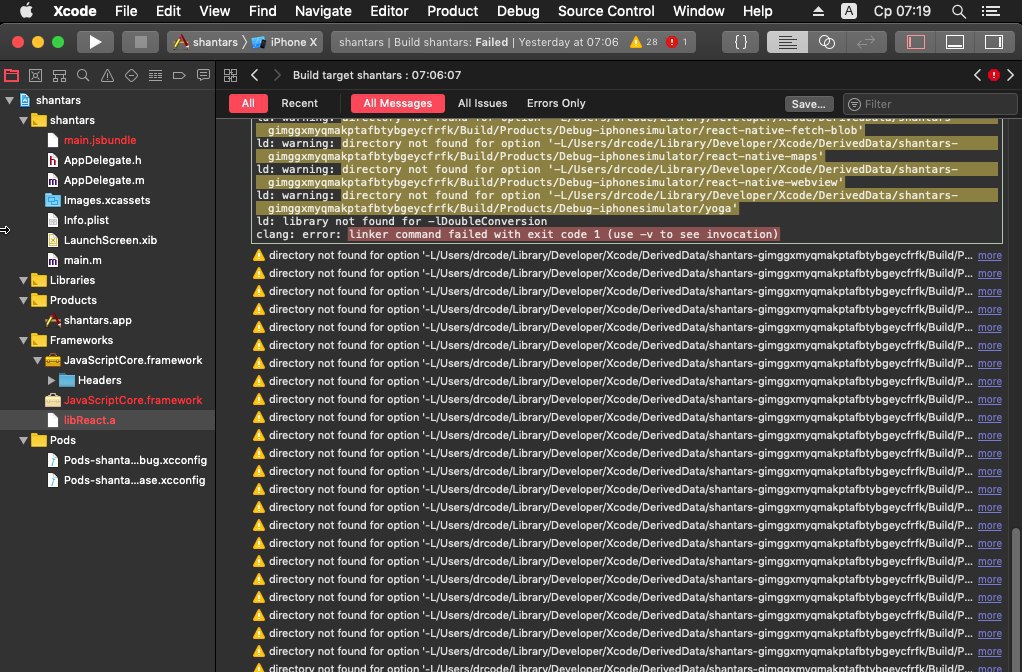Expand the Headers folder

(51, 381)
